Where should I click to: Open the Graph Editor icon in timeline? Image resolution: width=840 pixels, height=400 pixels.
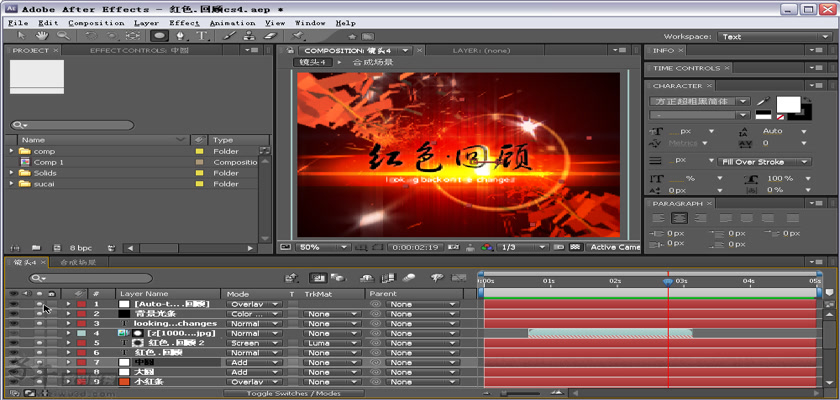pyautogui.click(x=459, y=278)
